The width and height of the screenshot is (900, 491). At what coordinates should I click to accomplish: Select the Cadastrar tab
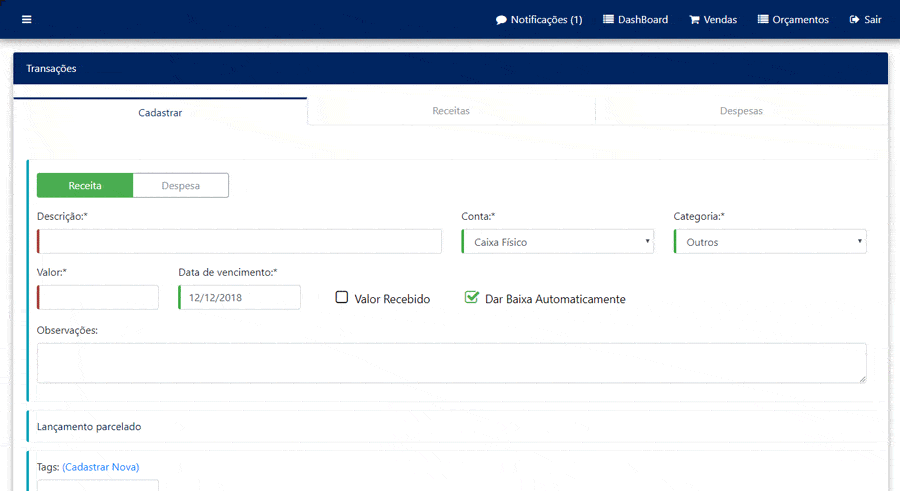pos(160,113)
